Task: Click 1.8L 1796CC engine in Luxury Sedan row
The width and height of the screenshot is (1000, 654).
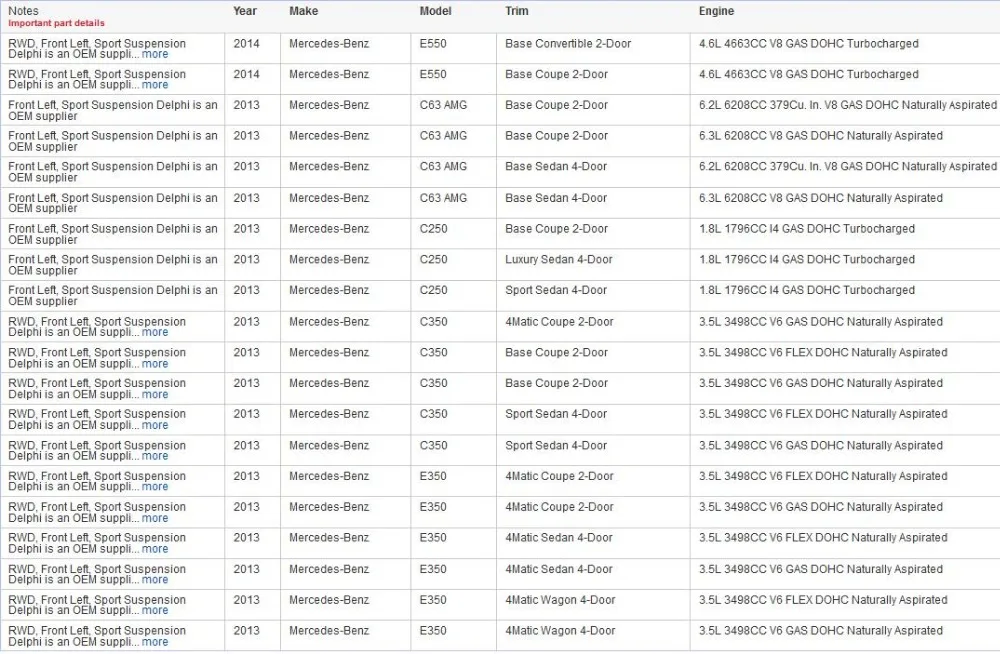Action: (x=807, y=259)
